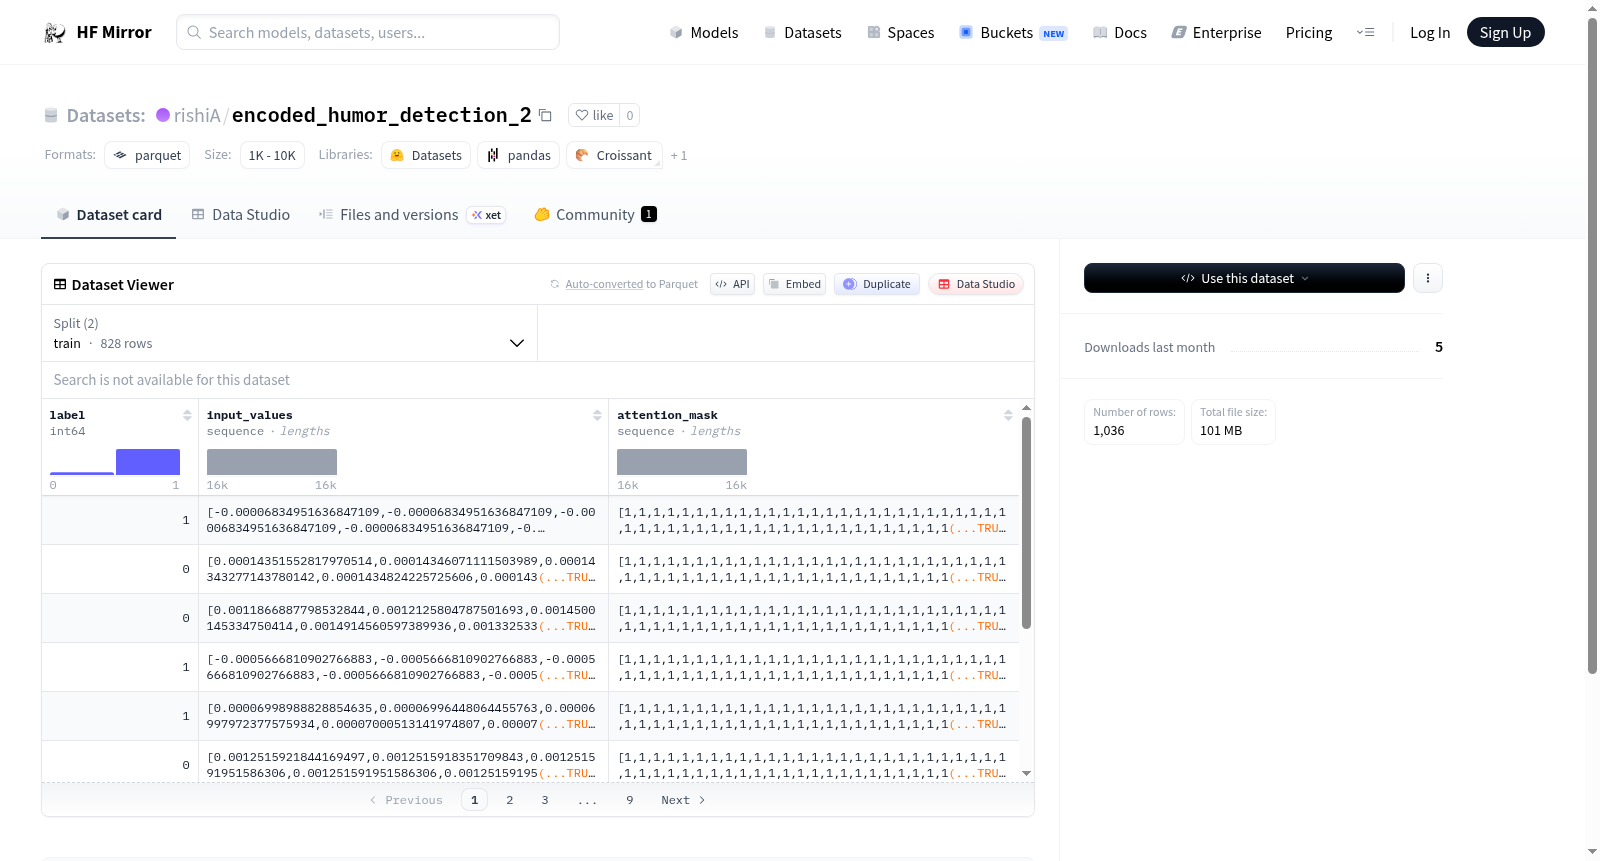Click the Auto-converted to Parquet link

point(604,284)
